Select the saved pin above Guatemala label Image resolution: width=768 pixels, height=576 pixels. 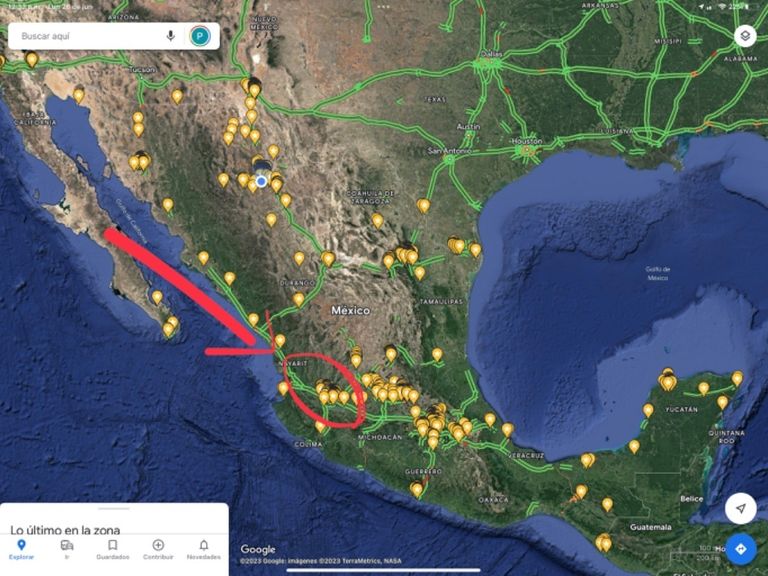pos(607,504)
